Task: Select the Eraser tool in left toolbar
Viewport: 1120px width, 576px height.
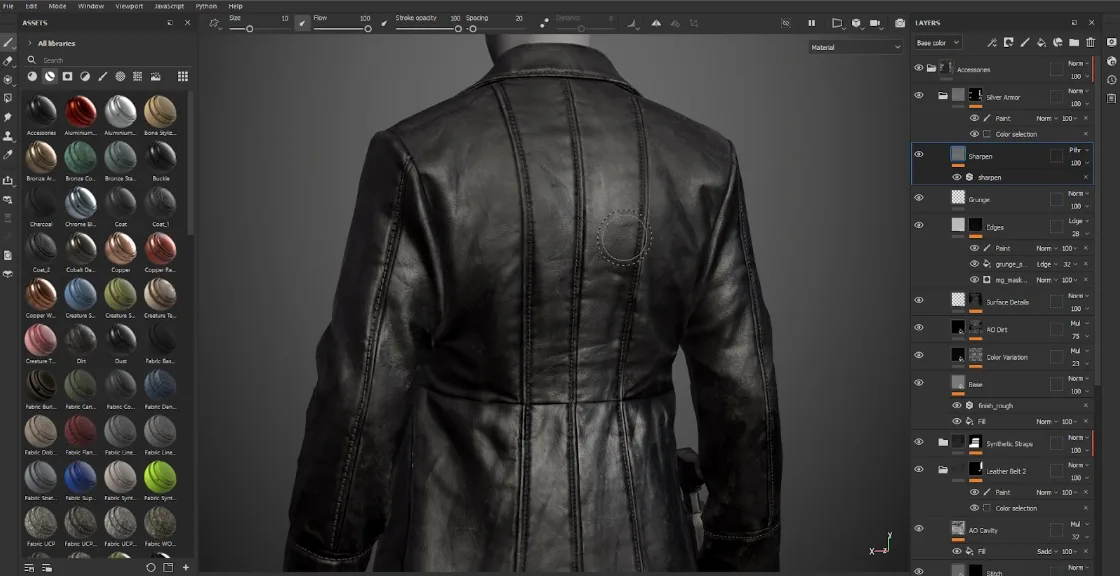Action: pos(8,61)
